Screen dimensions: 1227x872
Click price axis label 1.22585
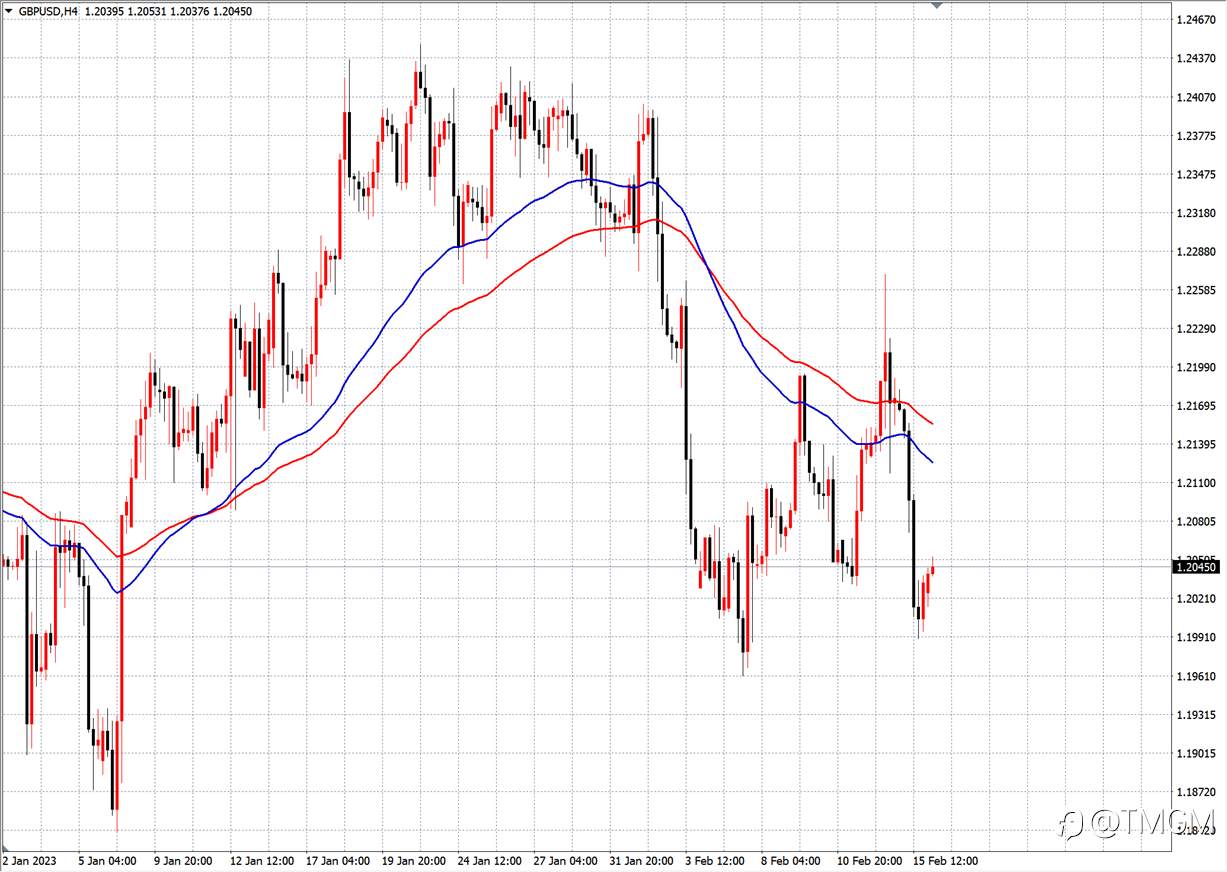click(x=1196, y=290)
